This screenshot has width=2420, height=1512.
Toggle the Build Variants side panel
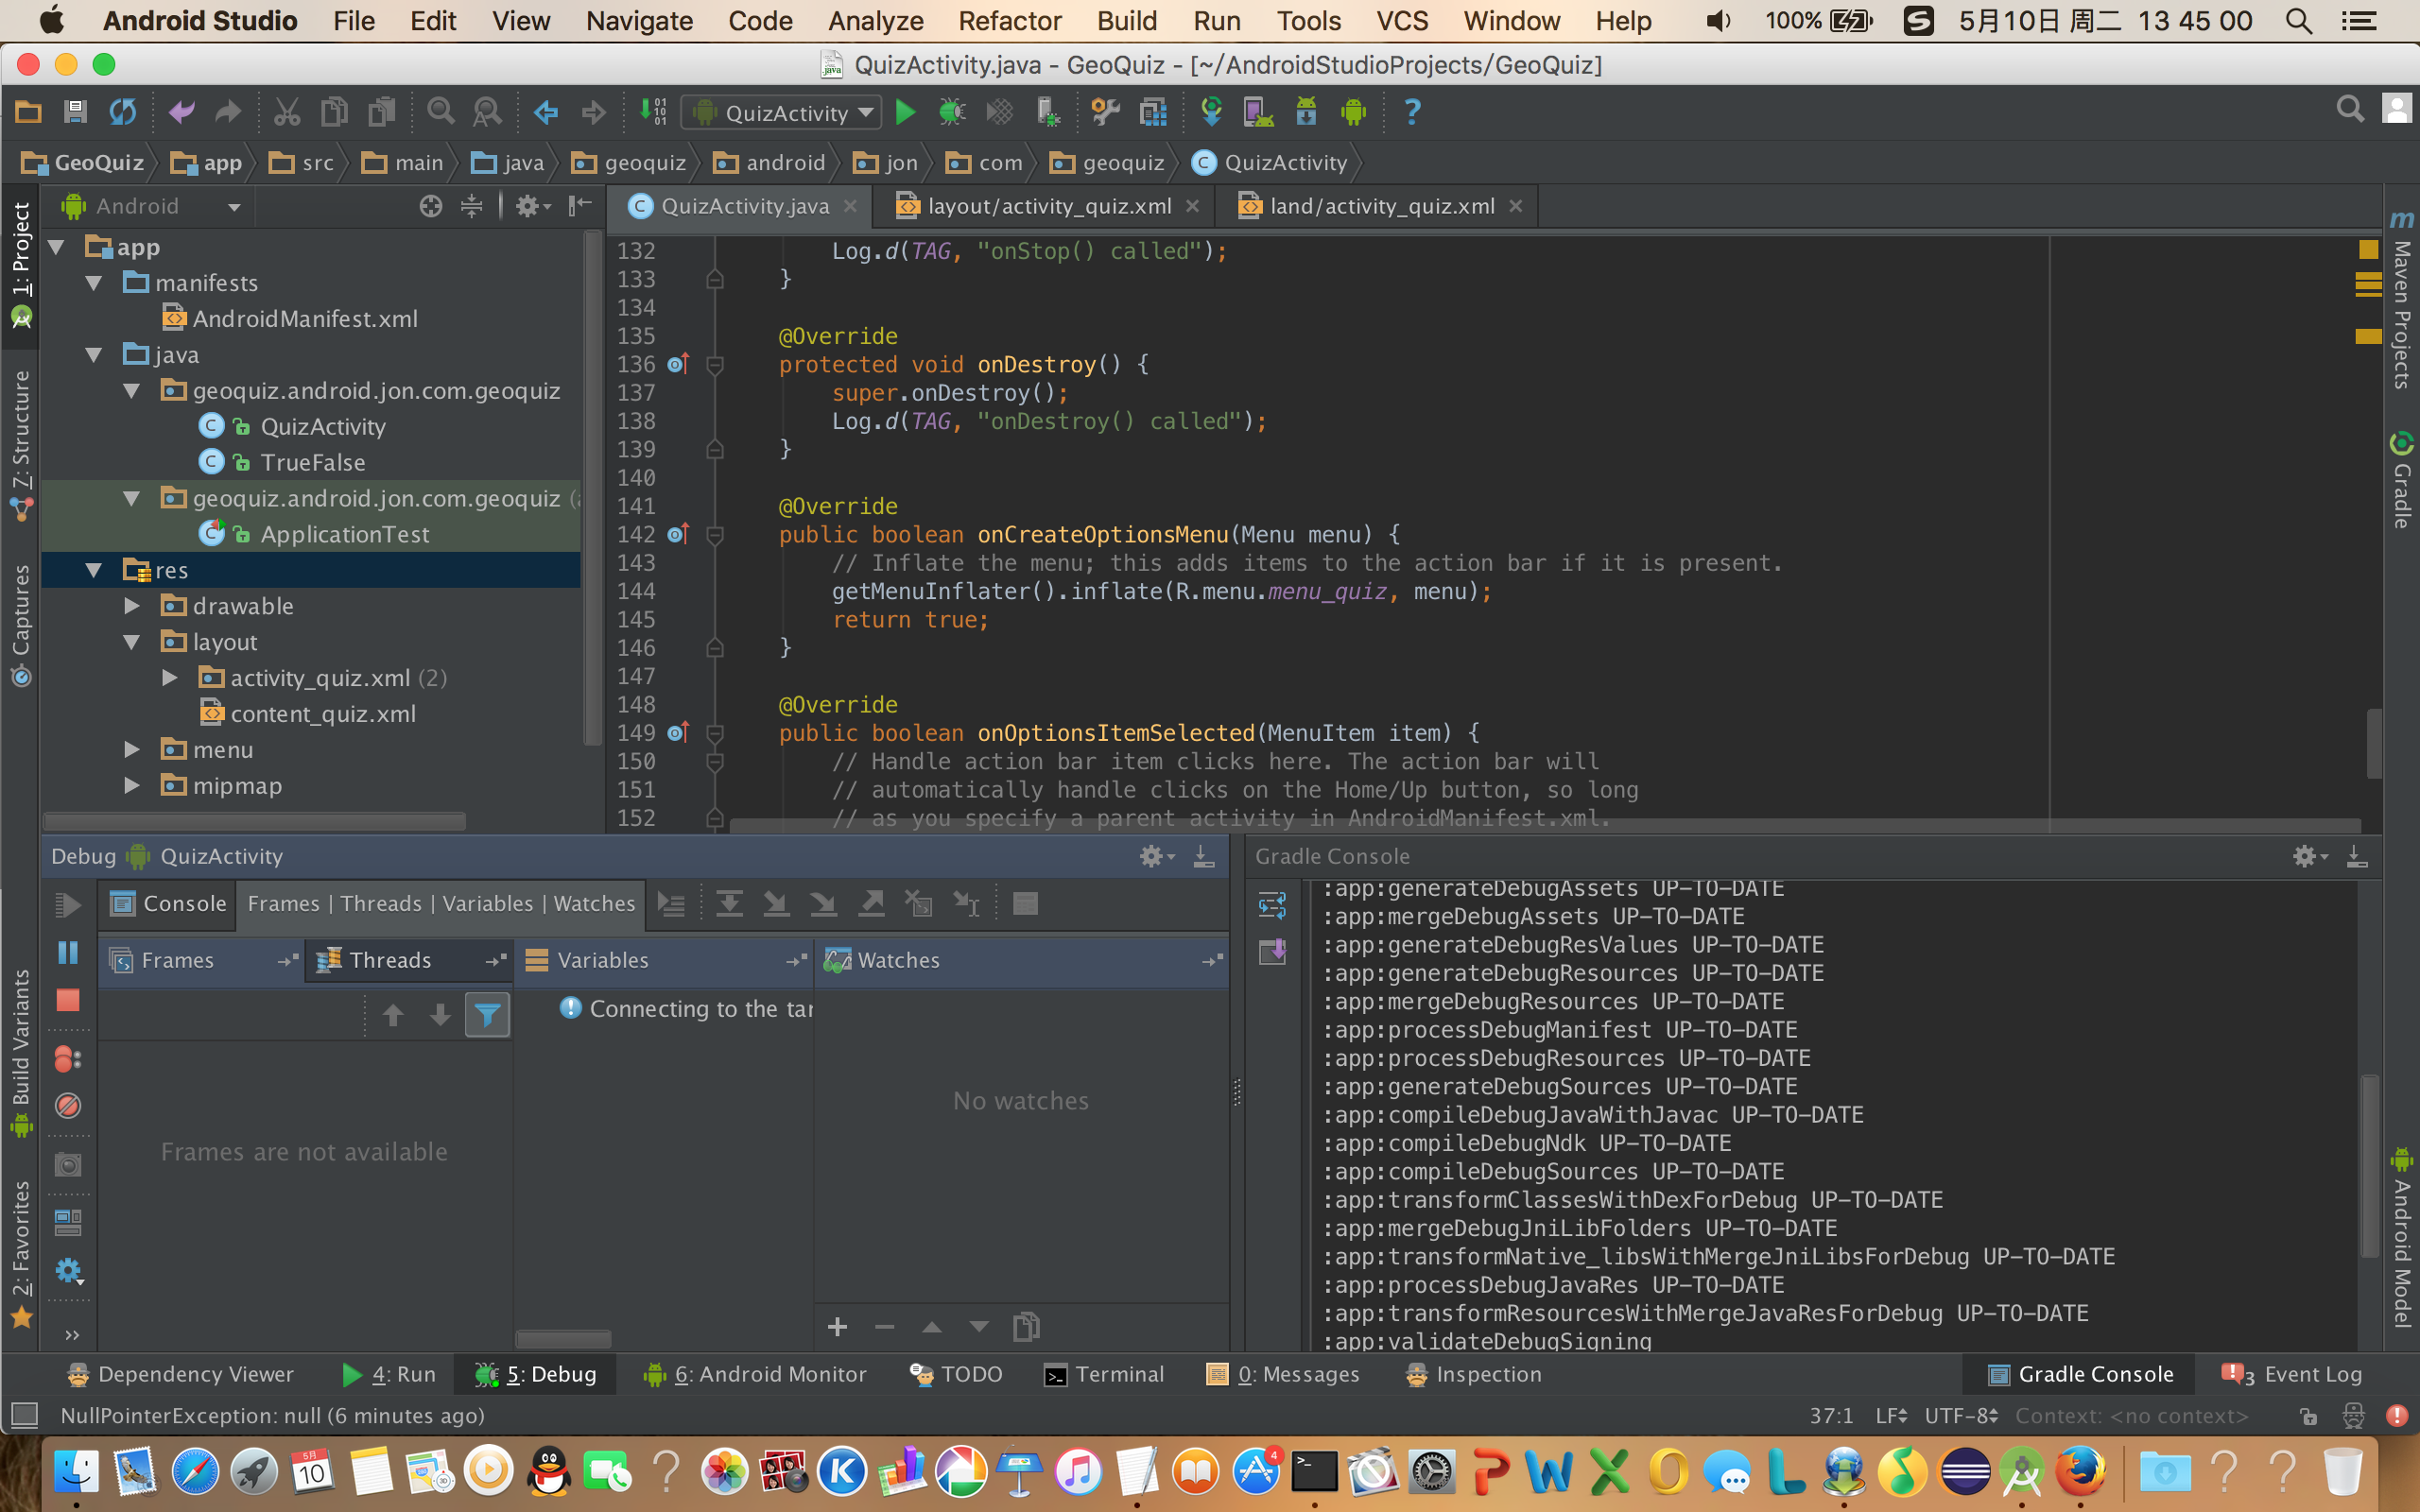coord(21,1052)
